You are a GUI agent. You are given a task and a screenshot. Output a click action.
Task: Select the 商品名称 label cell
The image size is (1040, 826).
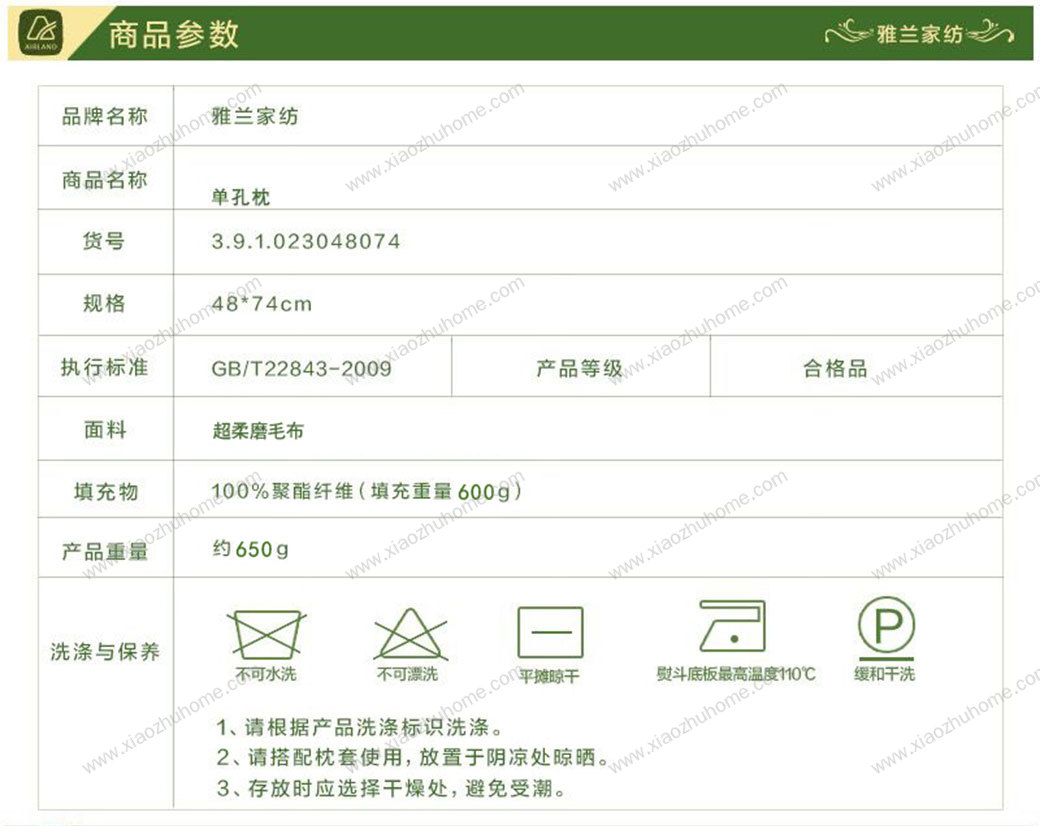pos(105,178)
